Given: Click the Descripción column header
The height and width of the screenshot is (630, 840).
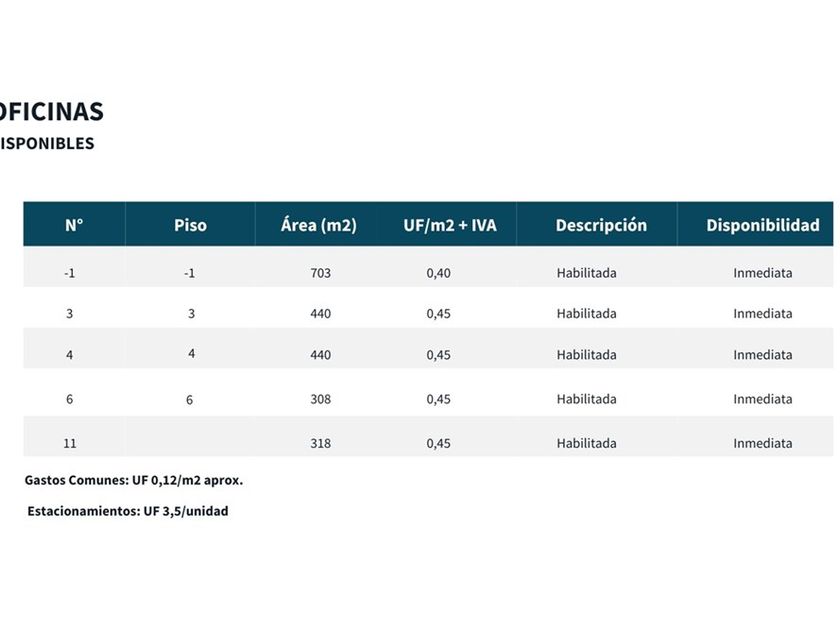Looking at the screenshot, I should (x=601, y=225).
